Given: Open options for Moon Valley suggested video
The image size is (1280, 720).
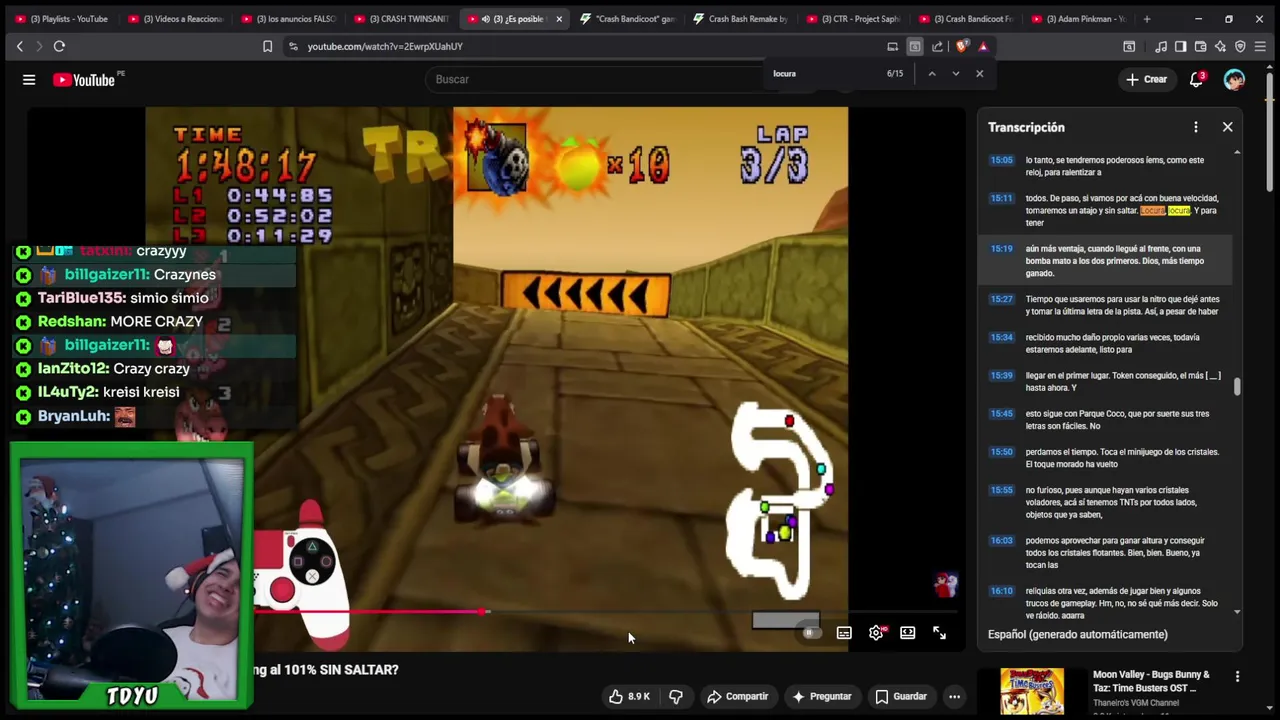Looking at the screenshot, I should 1237,677.
